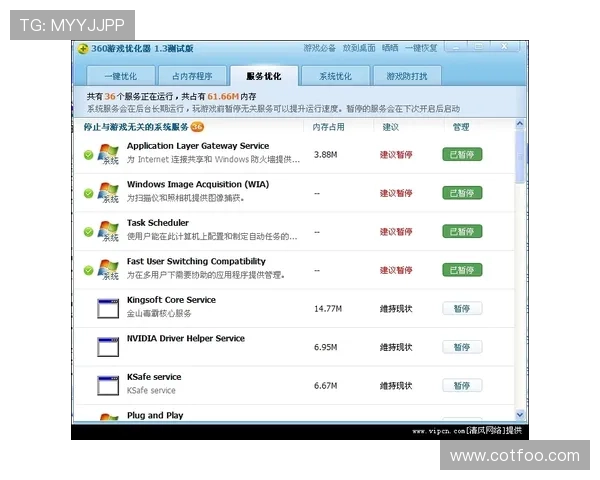Select NVIDIA Driver Helper Service name

[186, 338]
